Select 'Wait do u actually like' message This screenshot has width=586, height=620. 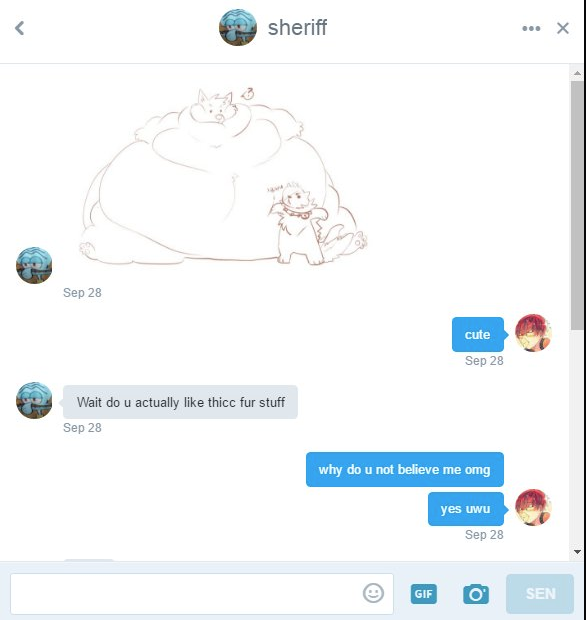tap(180, 402)
